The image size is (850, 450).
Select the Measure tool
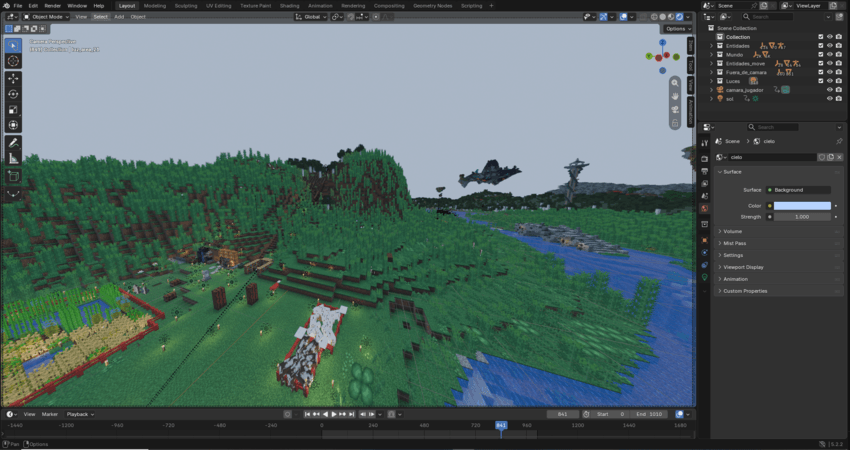(13, 158)
